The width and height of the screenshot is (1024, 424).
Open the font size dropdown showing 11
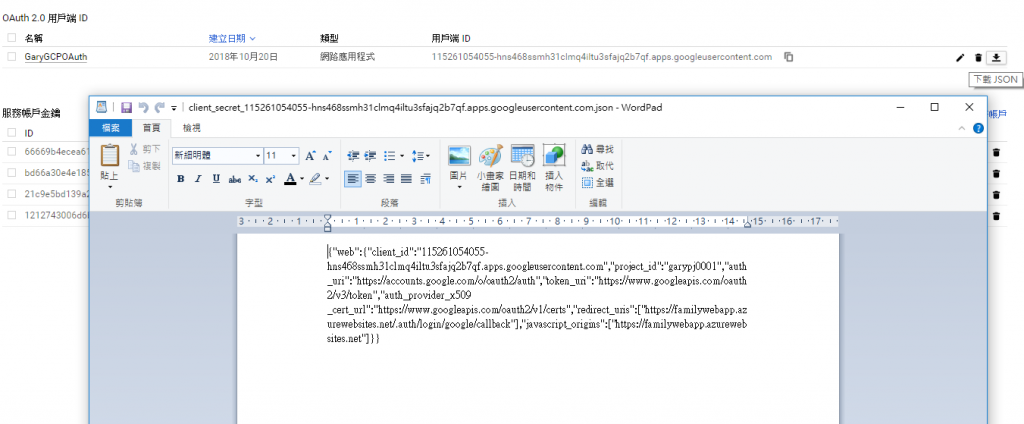[294, 155]
